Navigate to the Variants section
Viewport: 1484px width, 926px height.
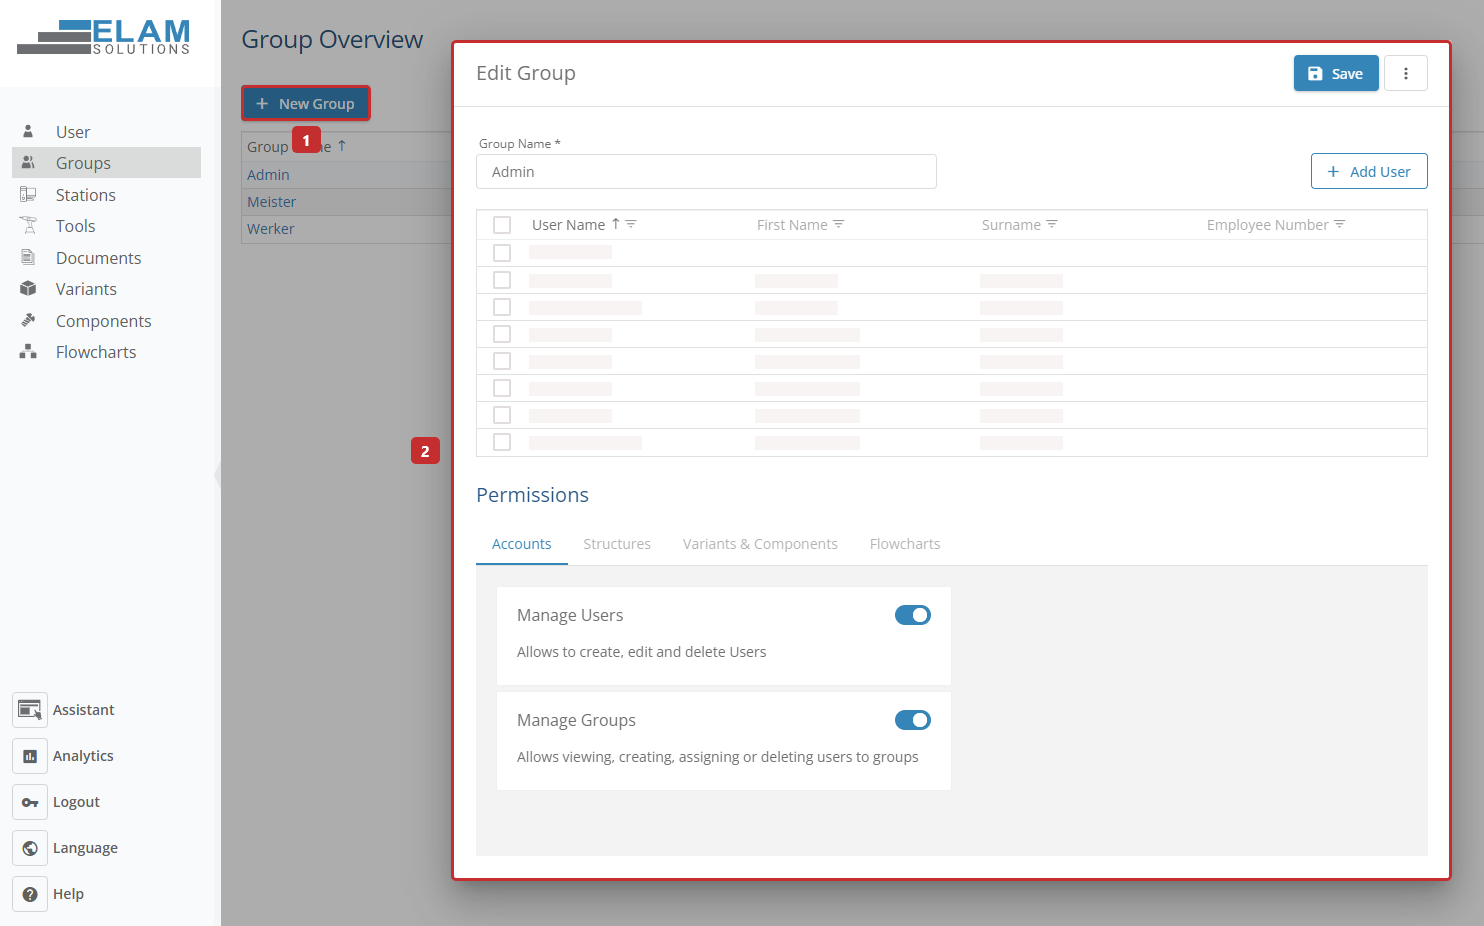tap(85, 288)
